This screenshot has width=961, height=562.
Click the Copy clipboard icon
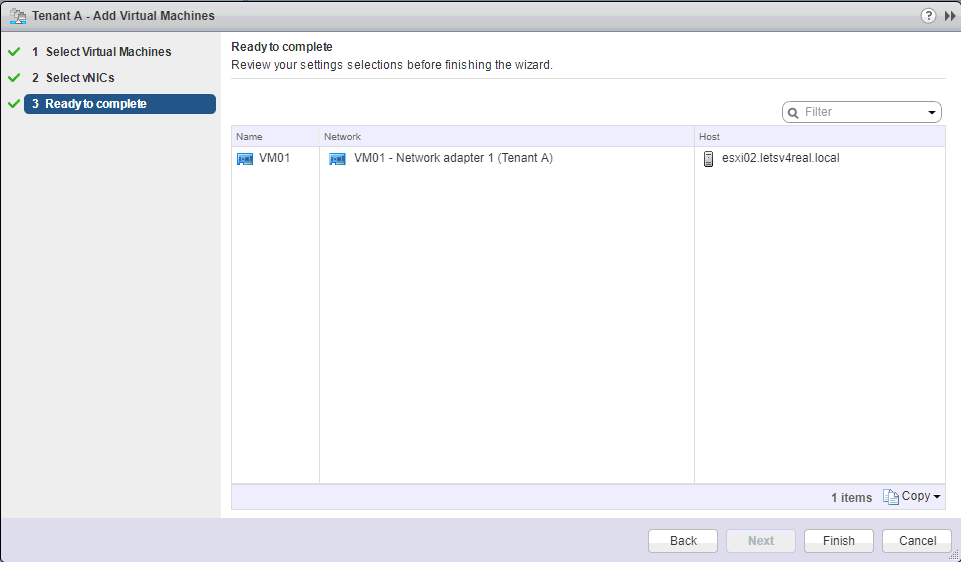point(890,497)
